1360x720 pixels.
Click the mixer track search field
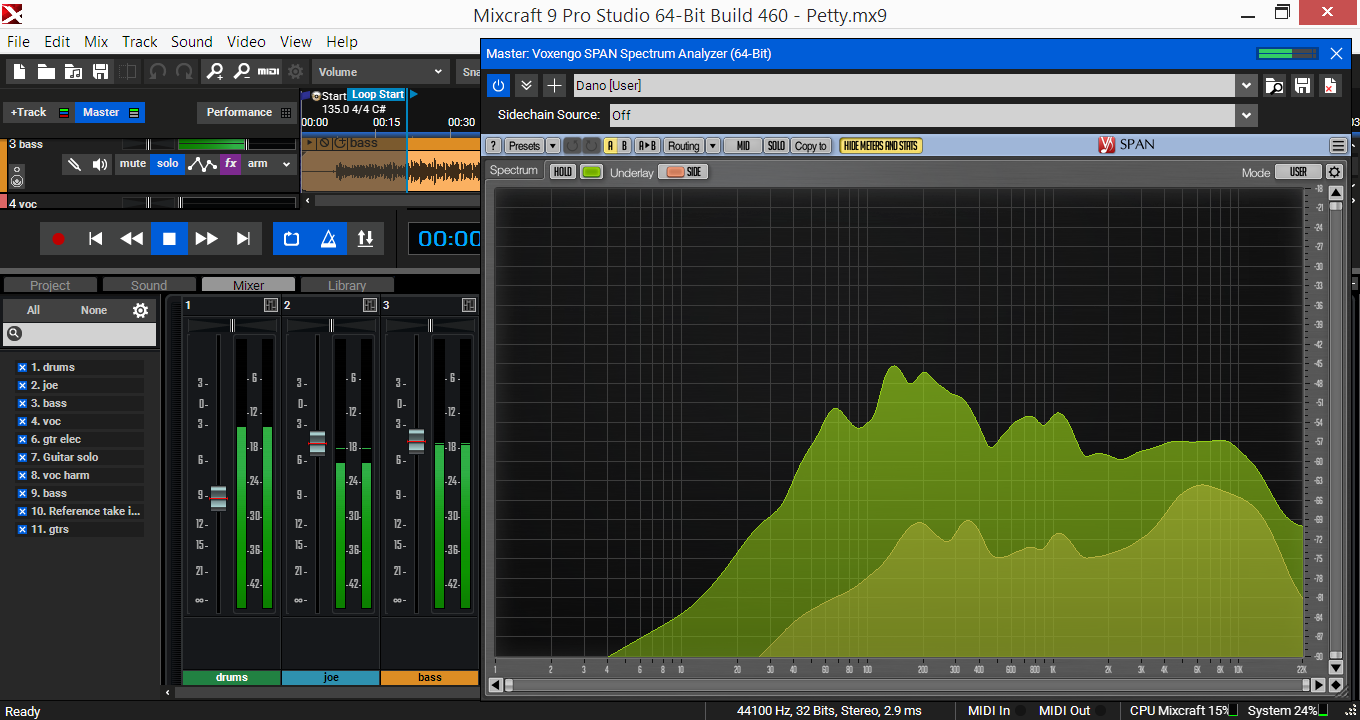(80, 334)
